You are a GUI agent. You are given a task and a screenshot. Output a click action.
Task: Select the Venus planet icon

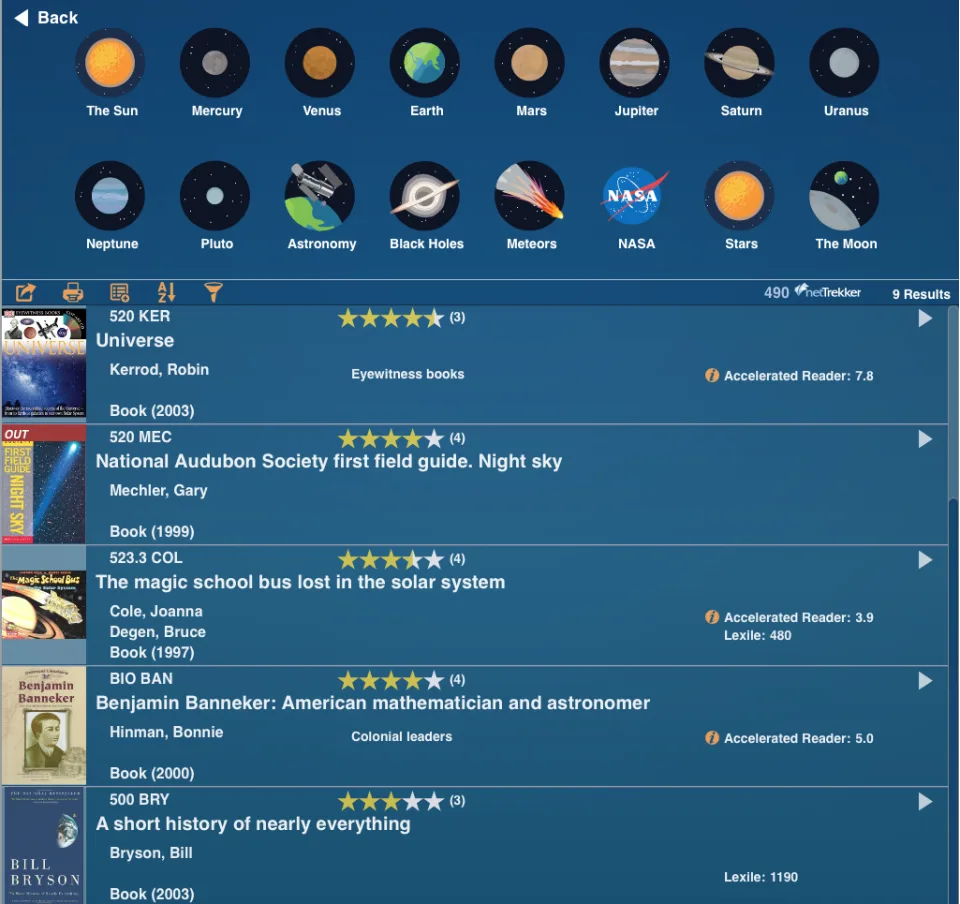point(320,62)
